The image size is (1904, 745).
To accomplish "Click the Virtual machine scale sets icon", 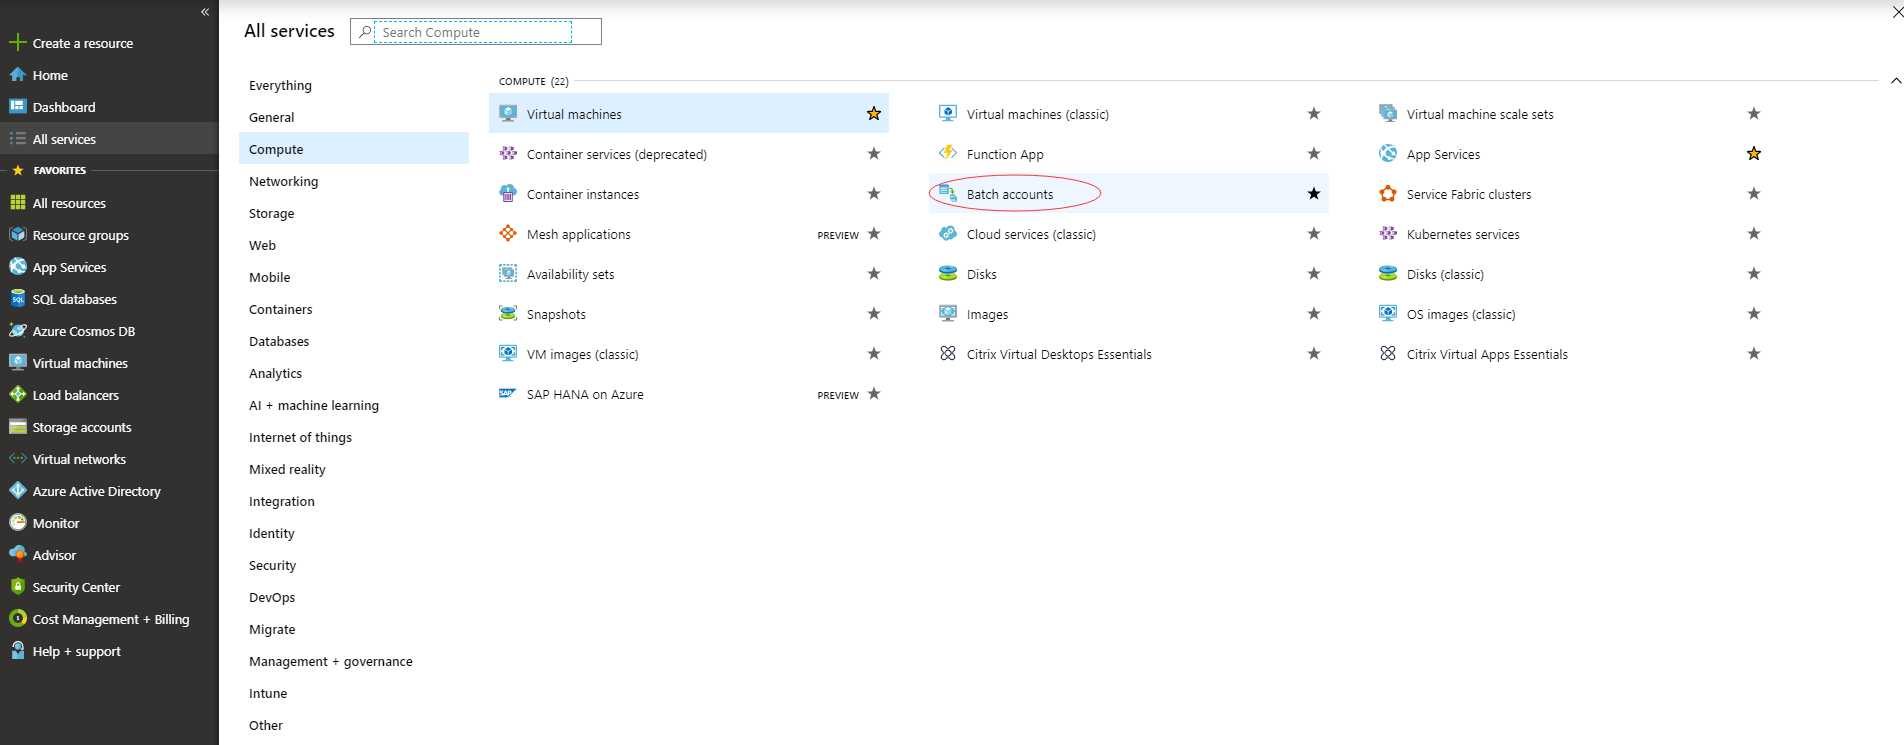I will pos(1388,113).
